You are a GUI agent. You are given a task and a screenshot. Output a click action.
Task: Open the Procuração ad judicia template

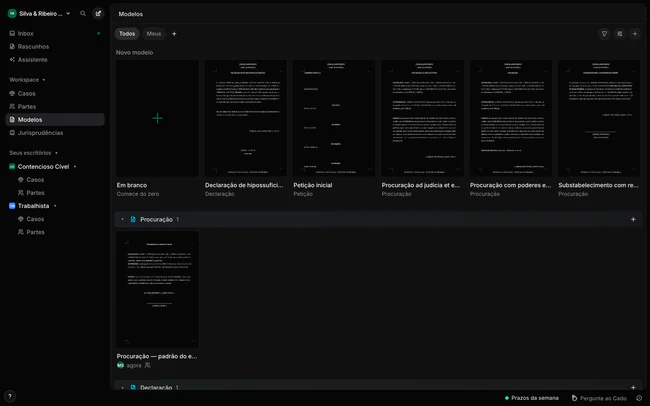click(422, 118)
